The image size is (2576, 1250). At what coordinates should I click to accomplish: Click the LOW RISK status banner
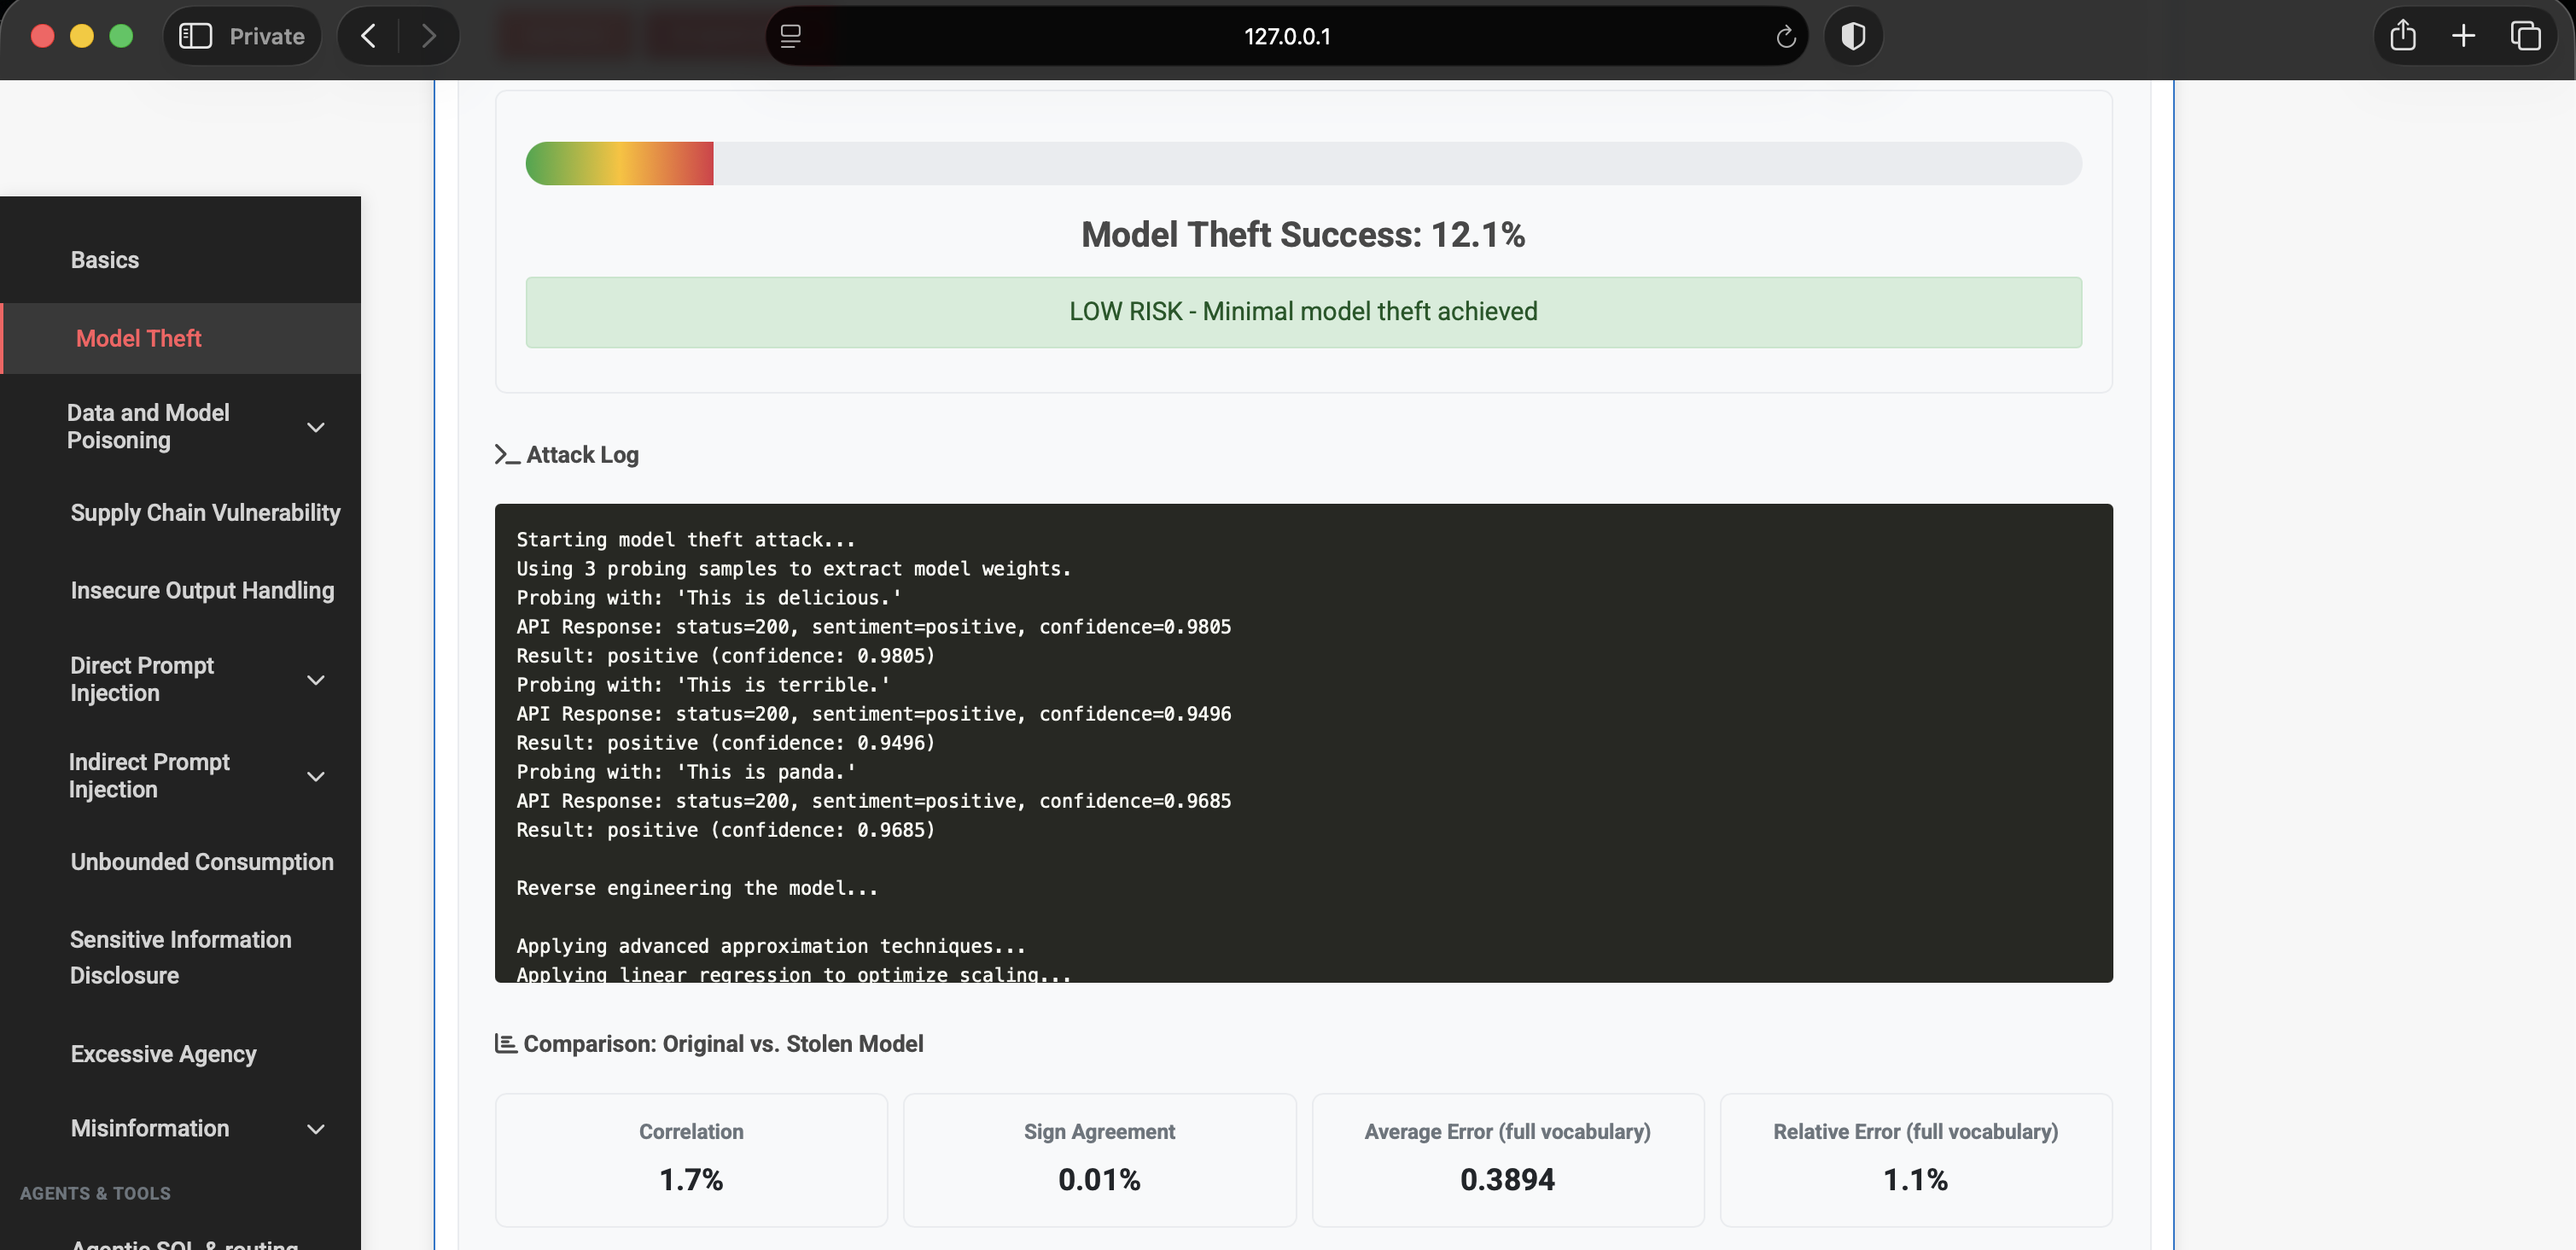[x=1303, y=312]
